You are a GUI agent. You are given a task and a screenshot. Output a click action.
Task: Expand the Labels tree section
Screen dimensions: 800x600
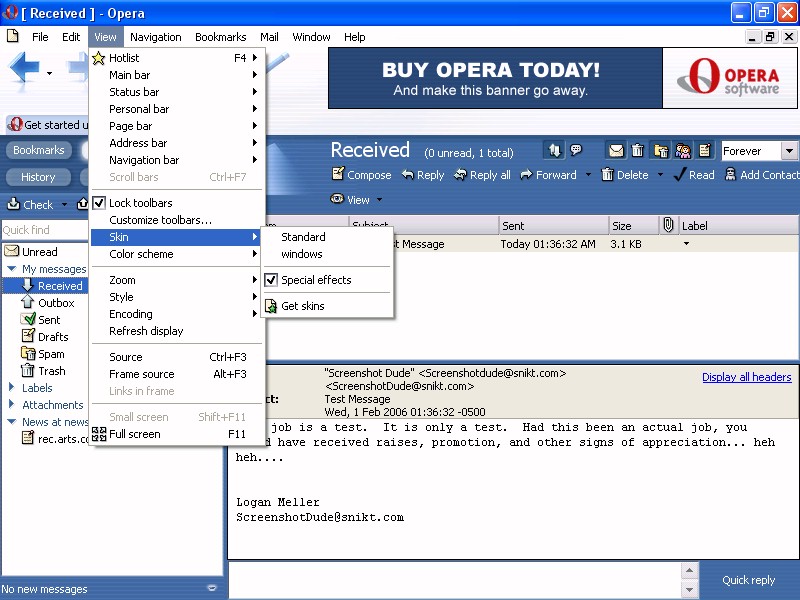[x=11, y=388]
